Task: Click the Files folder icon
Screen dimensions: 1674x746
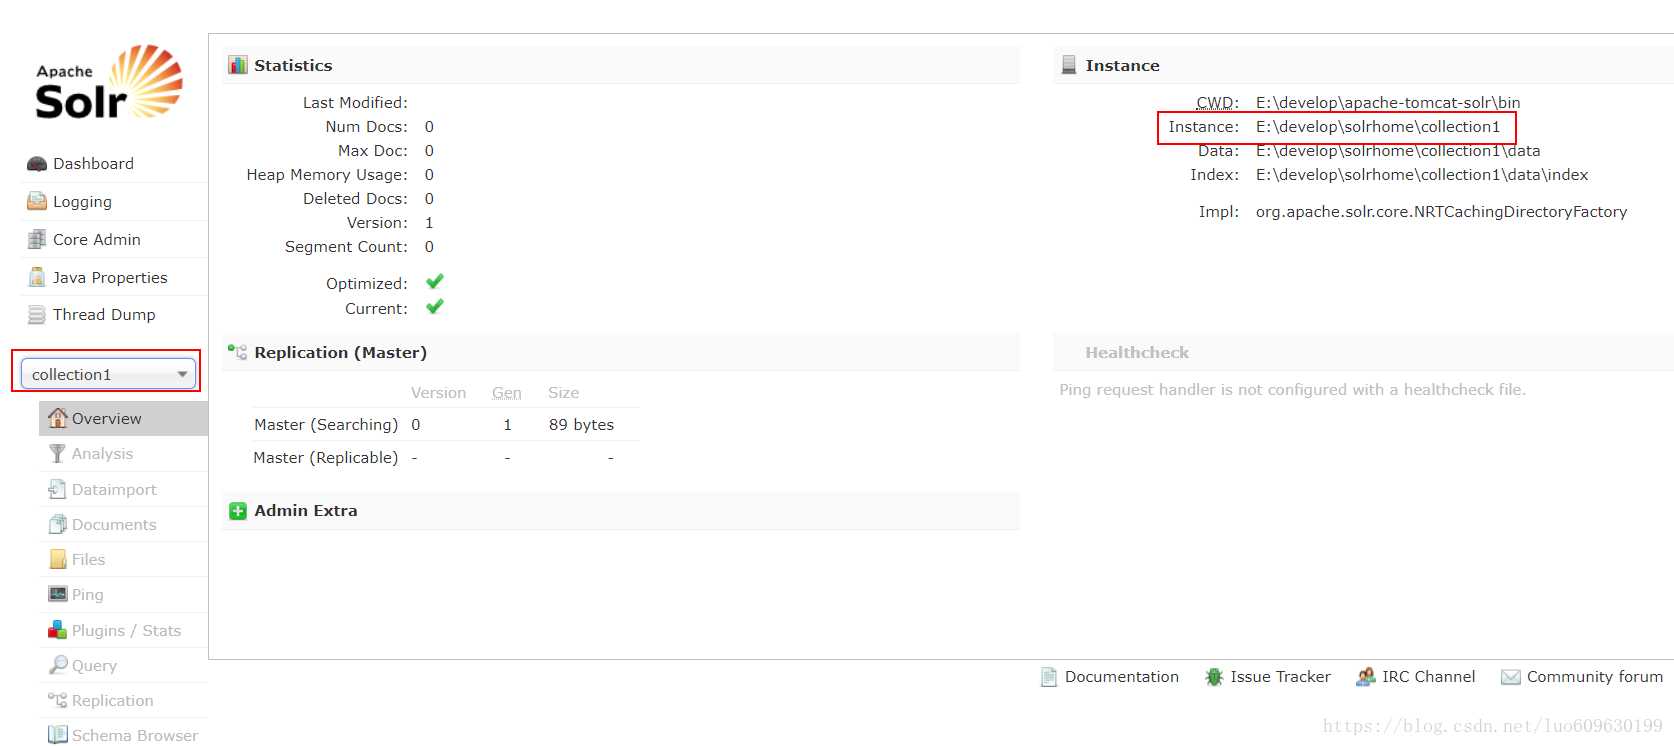Action: pyautogui.click(x=58, y=559)
